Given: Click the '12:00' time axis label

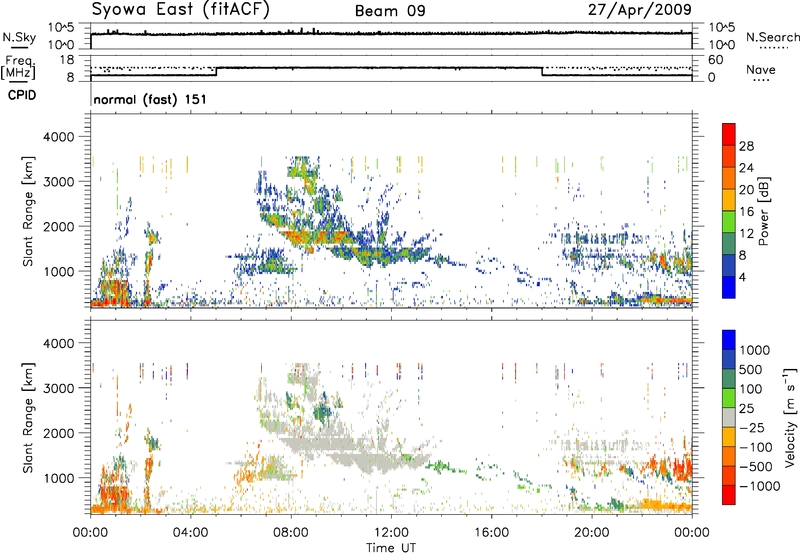Looking at the screenshot, I should coord(391,533).
